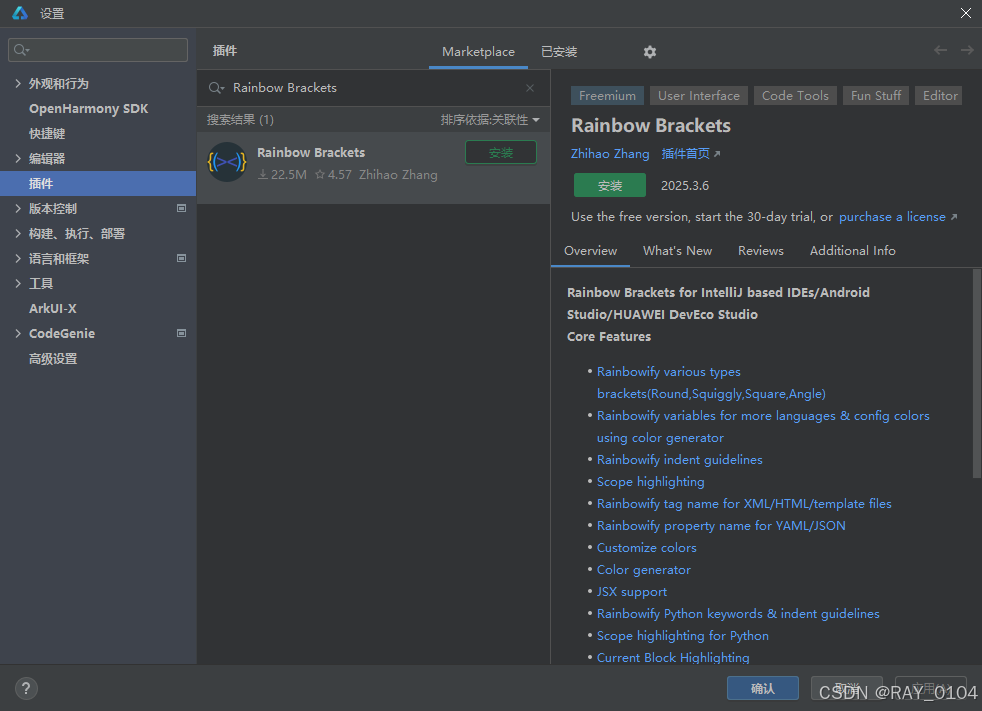Select the Rainbow Brackets search result row
The width and height of the screenshot is (982, 711).
click(373, 167)
